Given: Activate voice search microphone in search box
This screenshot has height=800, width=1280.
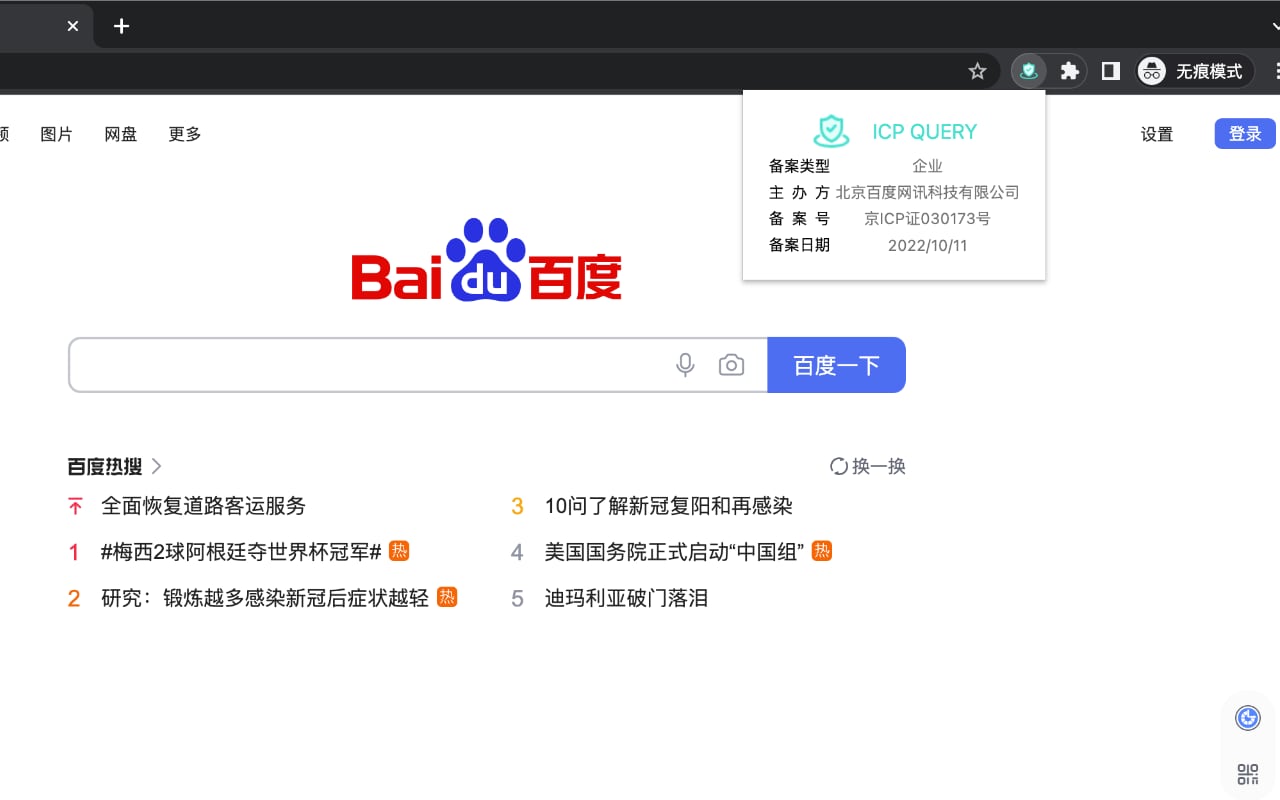Looking at the screenshot, I should pyautogui.click(x=685, y=364).
